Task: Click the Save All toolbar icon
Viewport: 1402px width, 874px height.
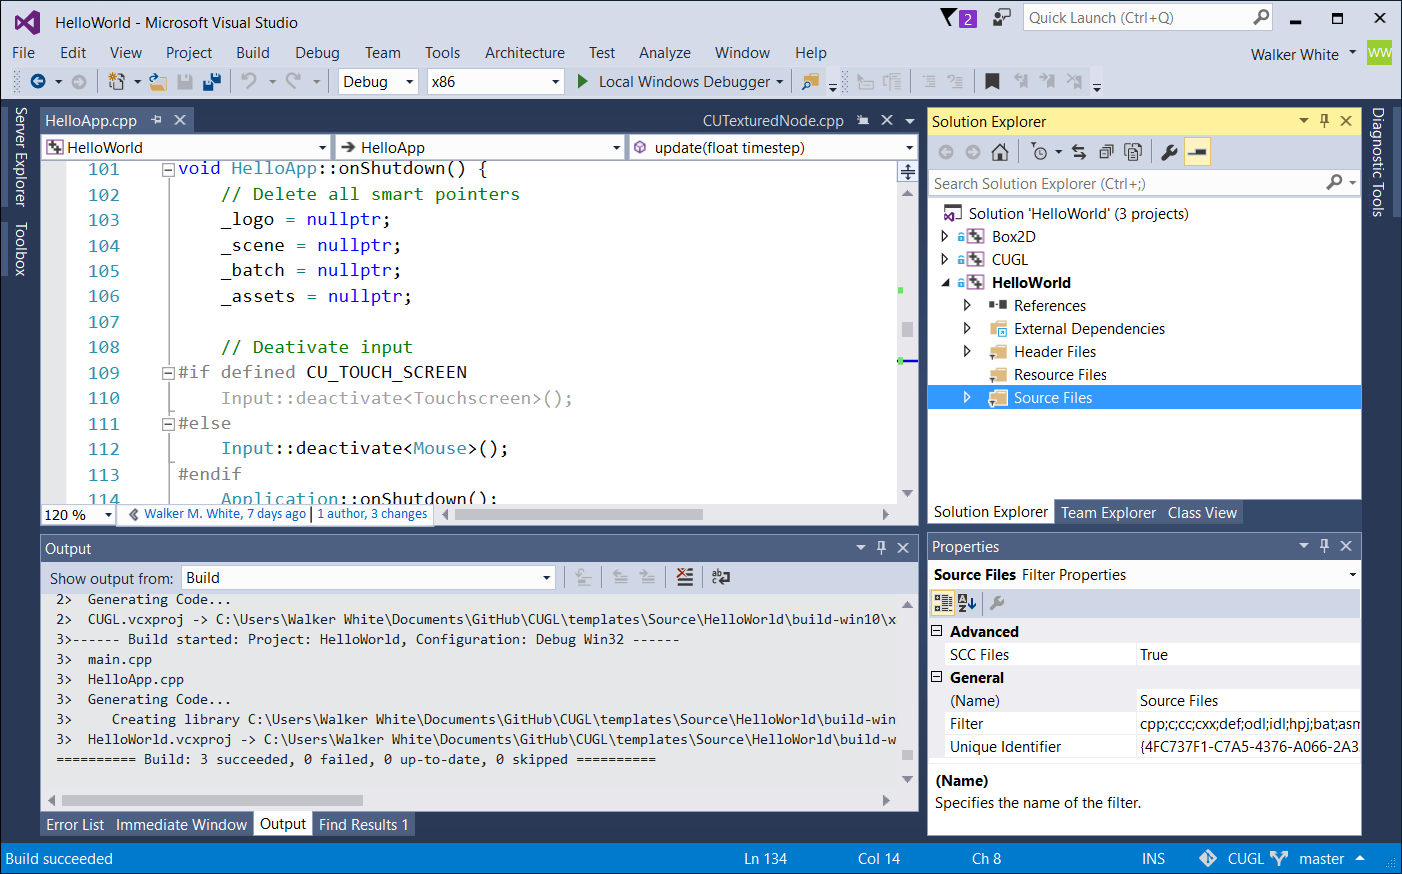Action: pos(211,82)
